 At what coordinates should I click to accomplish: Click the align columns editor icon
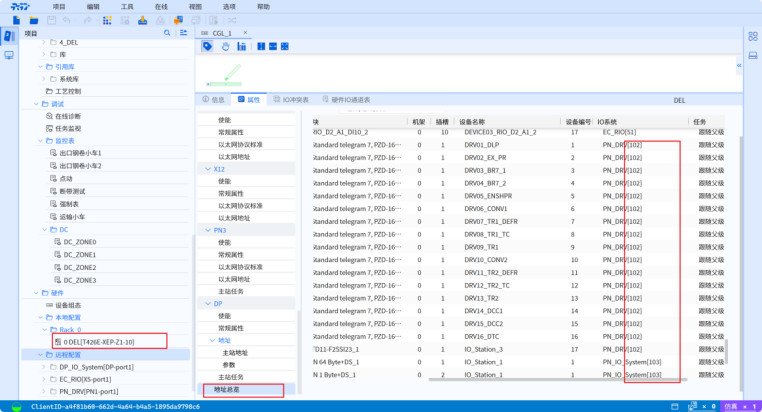pyautogui.click(x=241, y=46)
